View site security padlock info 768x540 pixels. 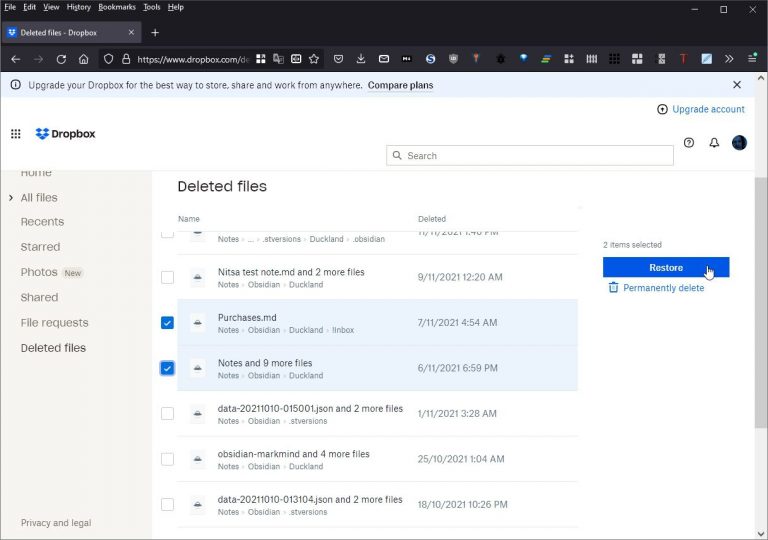(126, 59)
